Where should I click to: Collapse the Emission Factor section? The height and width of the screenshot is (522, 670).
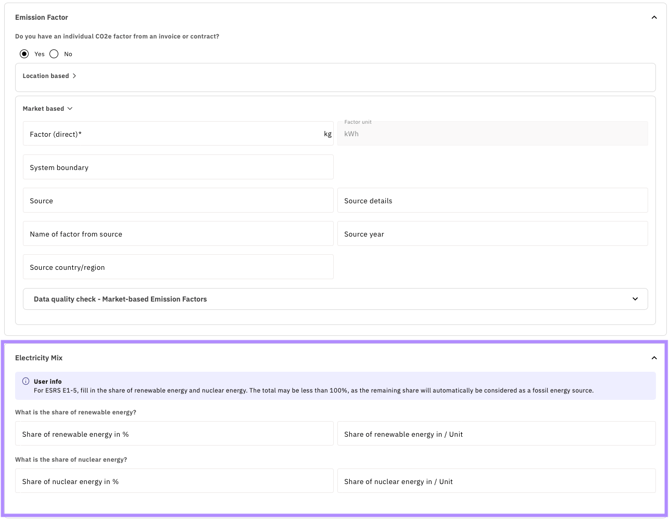point(654,18)
